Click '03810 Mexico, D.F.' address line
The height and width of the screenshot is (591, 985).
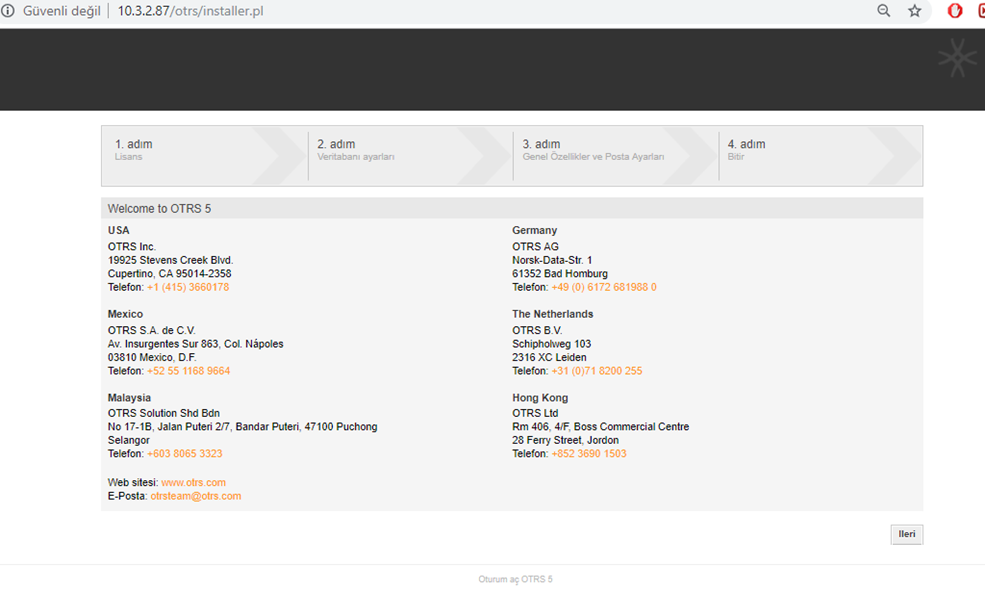click(152, 357)
